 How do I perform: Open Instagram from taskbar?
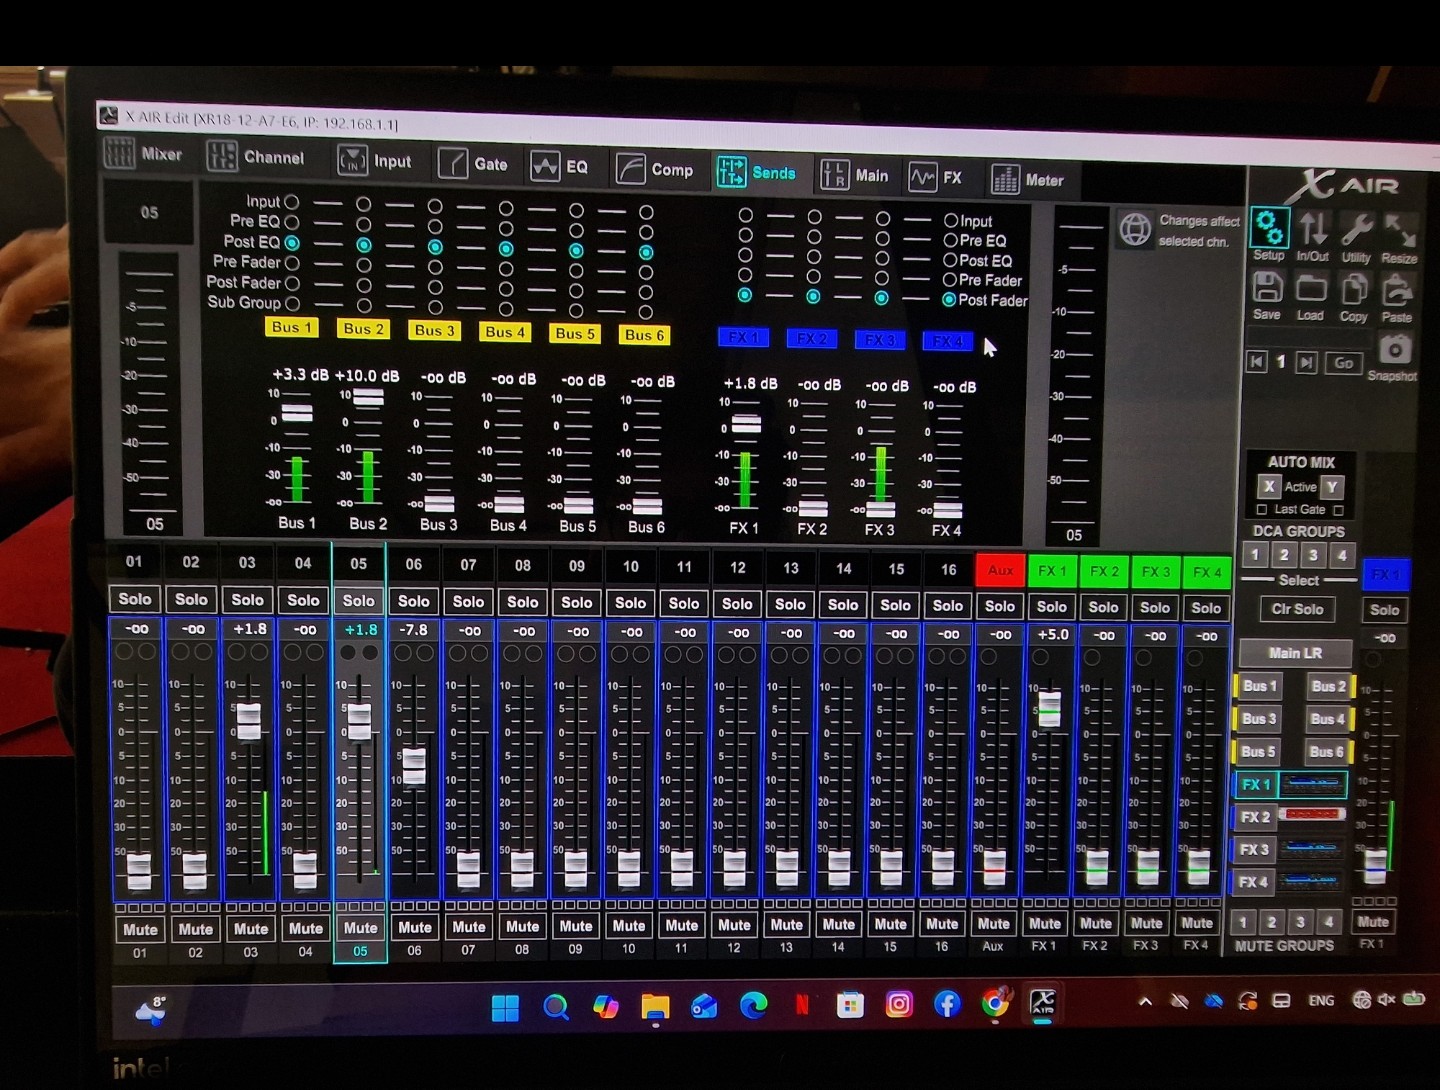[899, 1004]
